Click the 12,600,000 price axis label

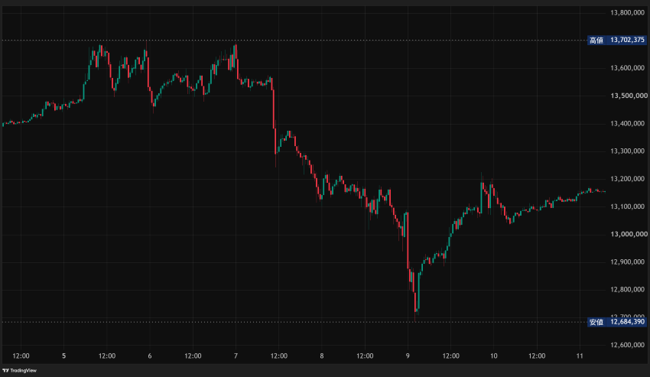(627, 345)
